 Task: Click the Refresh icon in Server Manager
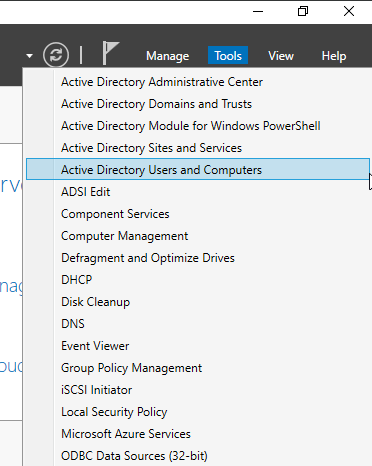tap(56, 55)
